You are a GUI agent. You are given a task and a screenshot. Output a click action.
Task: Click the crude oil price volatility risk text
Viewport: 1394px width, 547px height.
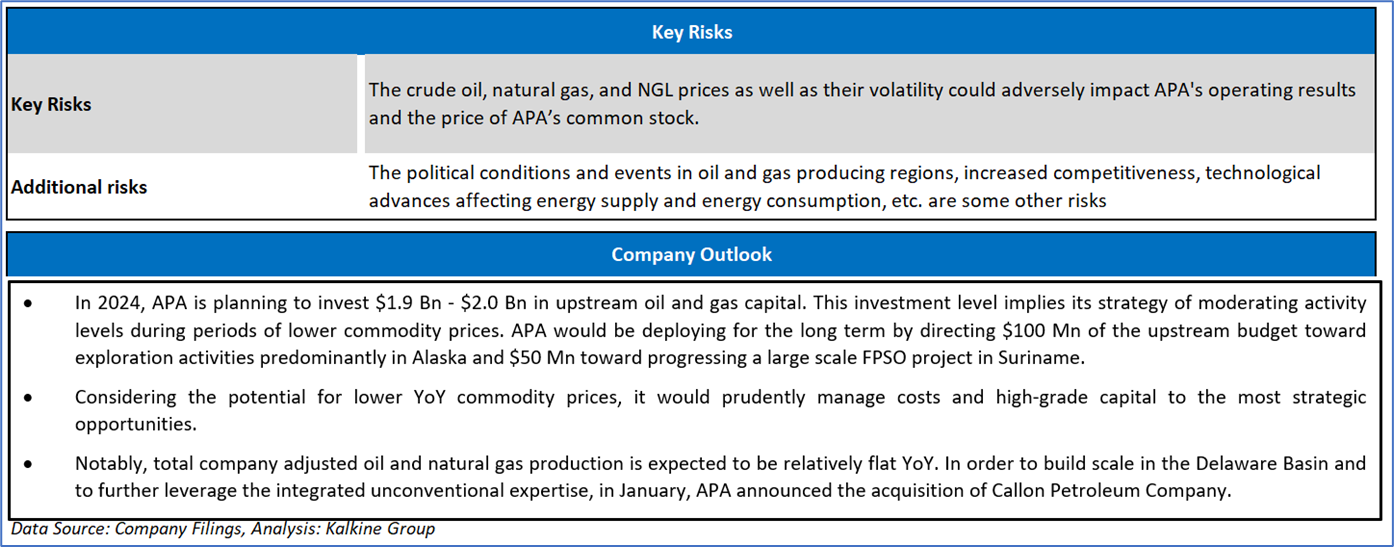[862, 91]
